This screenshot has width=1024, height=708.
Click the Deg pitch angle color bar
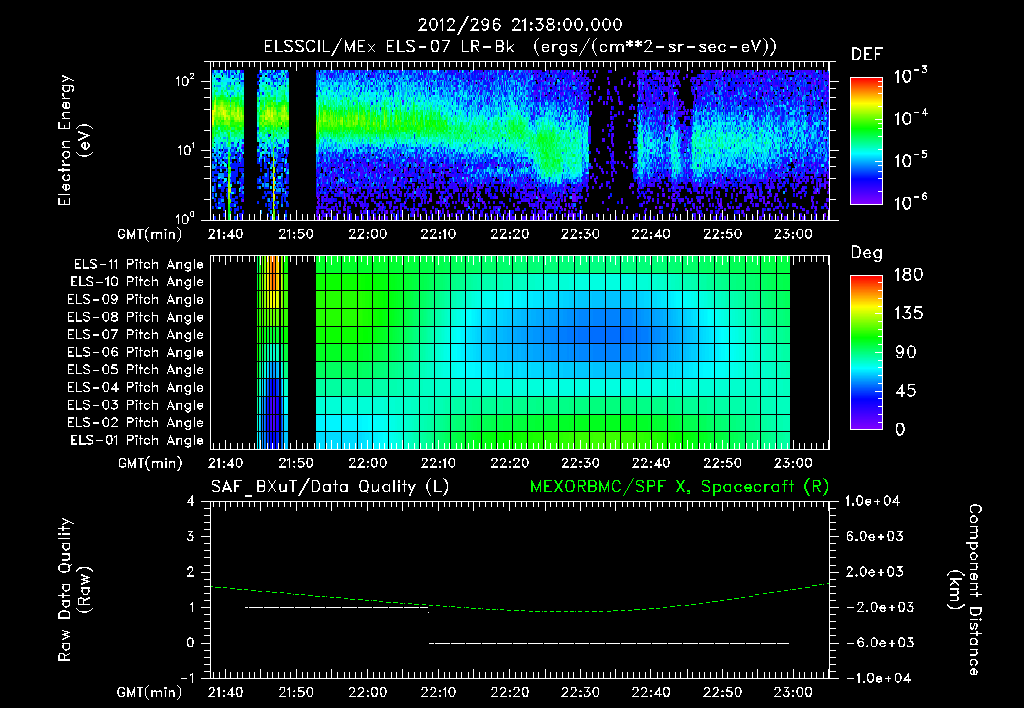tap(866, 353)
